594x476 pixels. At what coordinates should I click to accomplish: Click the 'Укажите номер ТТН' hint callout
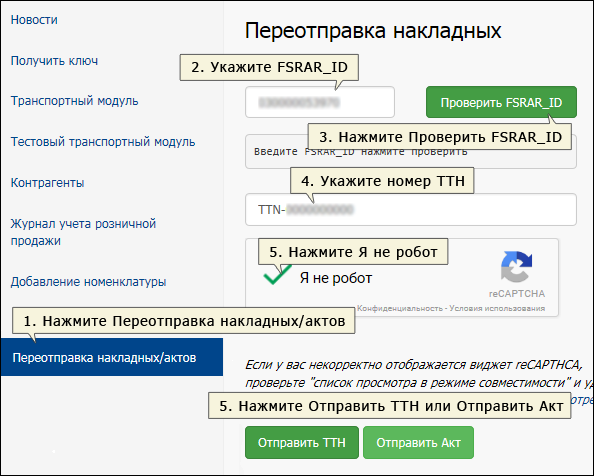(382, 181)
